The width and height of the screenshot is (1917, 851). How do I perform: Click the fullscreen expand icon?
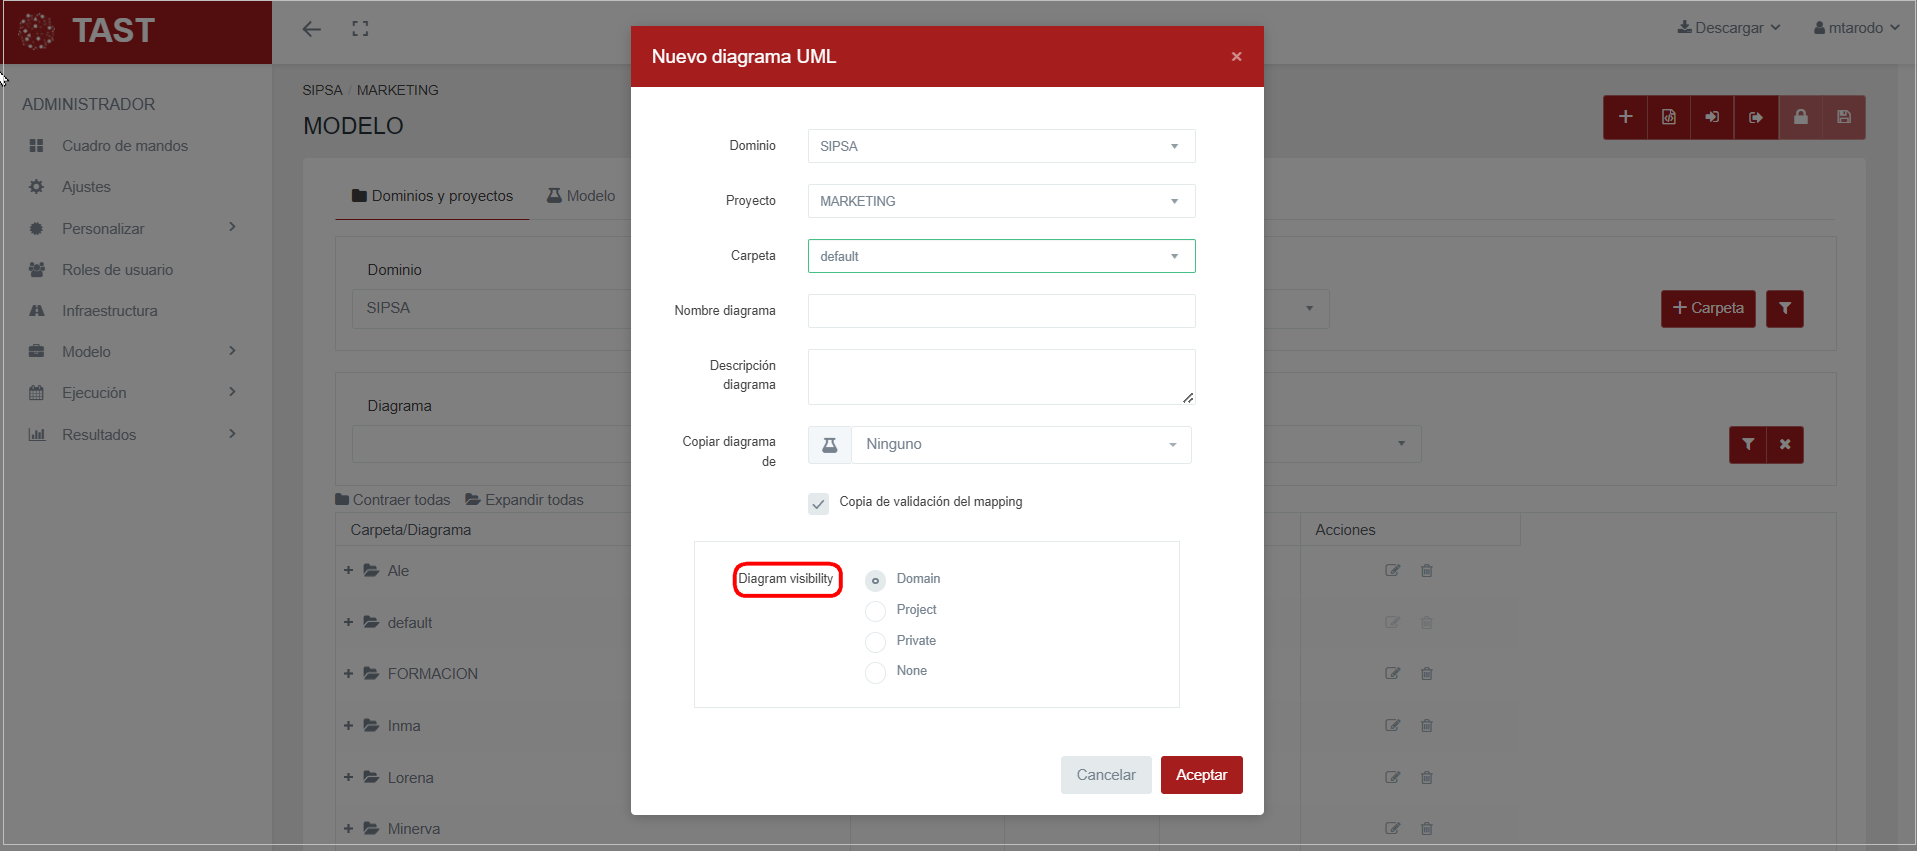[x=360, y=29]
